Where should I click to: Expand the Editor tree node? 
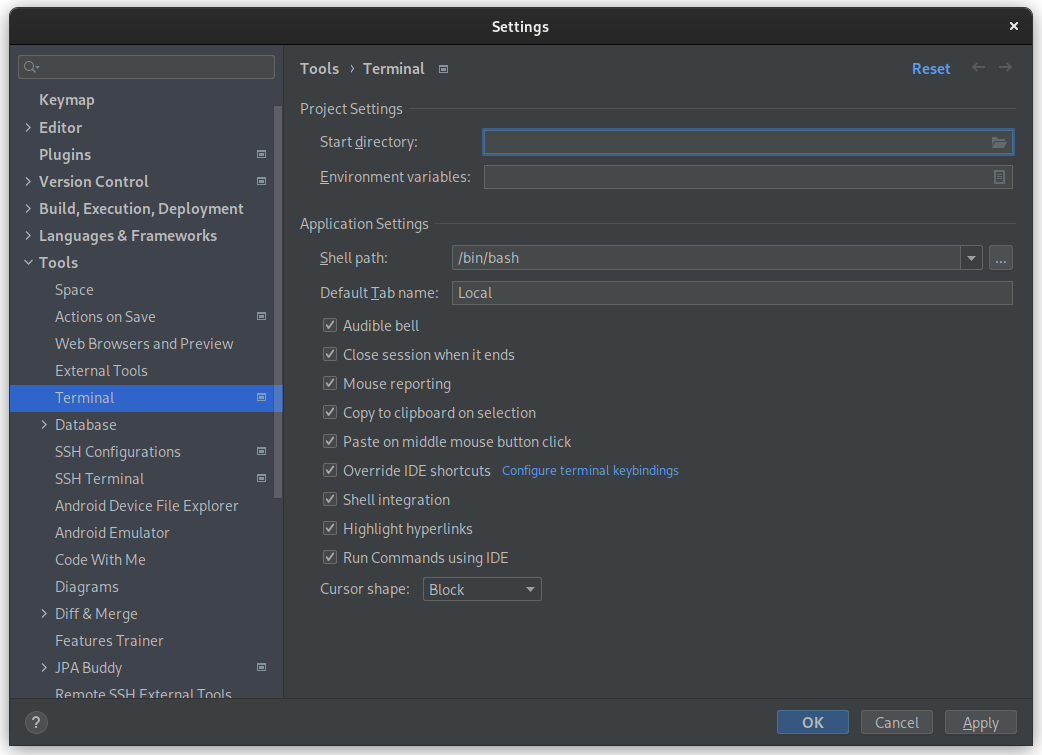click(x=28, y=127)
